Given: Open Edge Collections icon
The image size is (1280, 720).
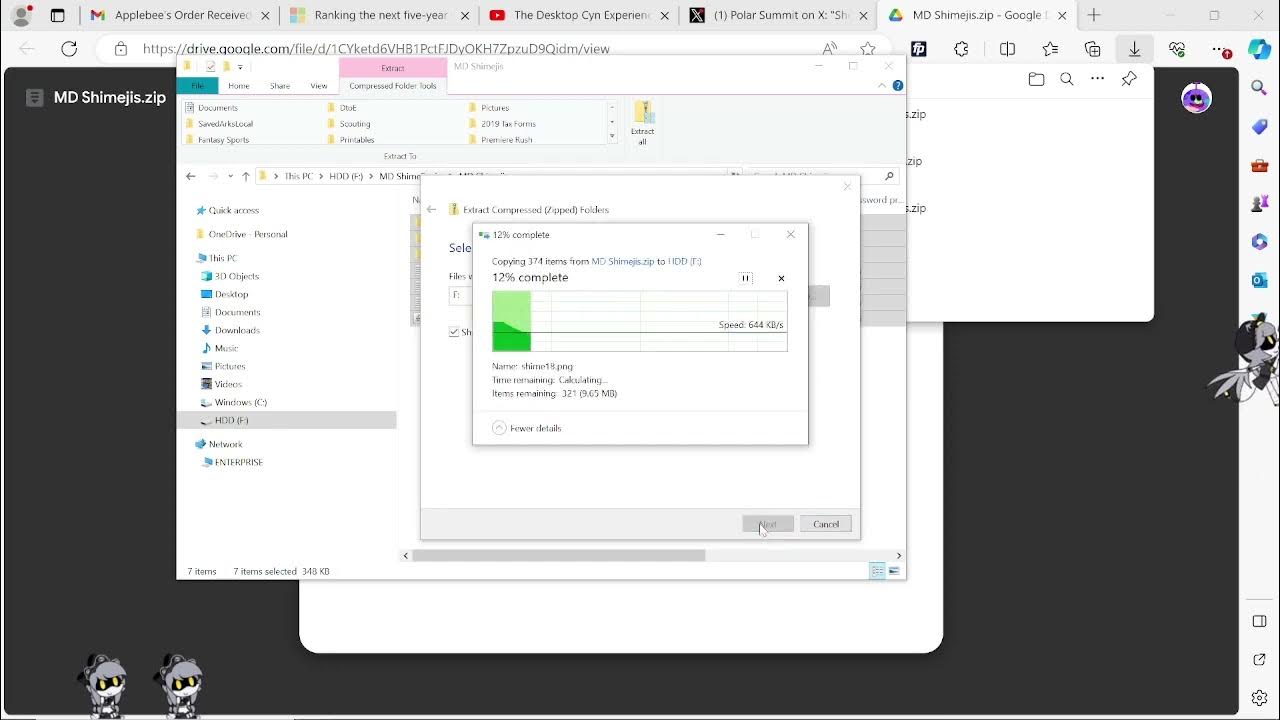Looking at the screenshot, I should (1092, 48).
